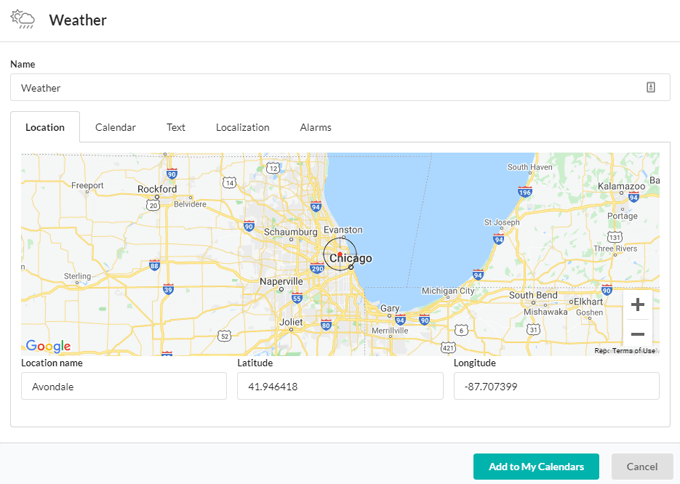Click the Google logo on the map
The height and width of the screenshot is (484, 680).
click(x=48, y=346)
